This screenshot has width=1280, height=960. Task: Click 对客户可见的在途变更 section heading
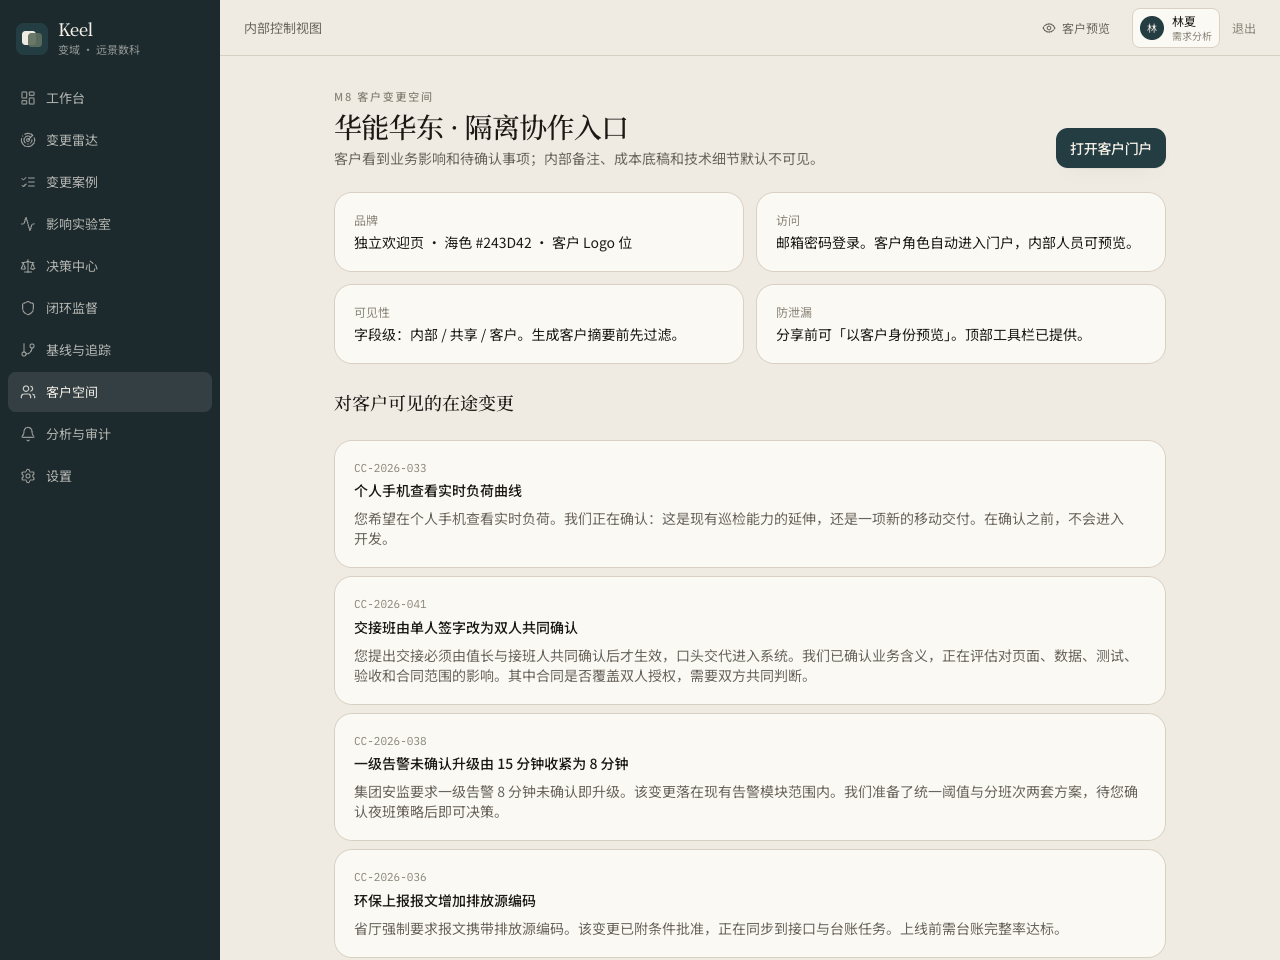tap(424, 403)
